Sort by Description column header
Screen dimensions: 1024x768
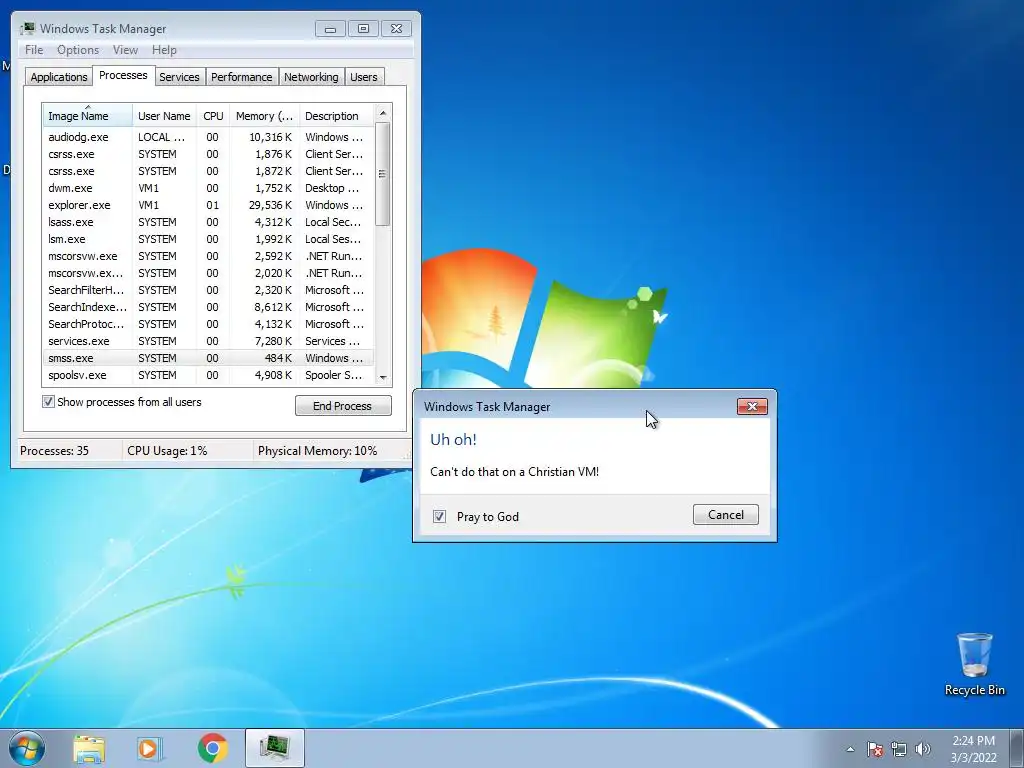(336, 116)
